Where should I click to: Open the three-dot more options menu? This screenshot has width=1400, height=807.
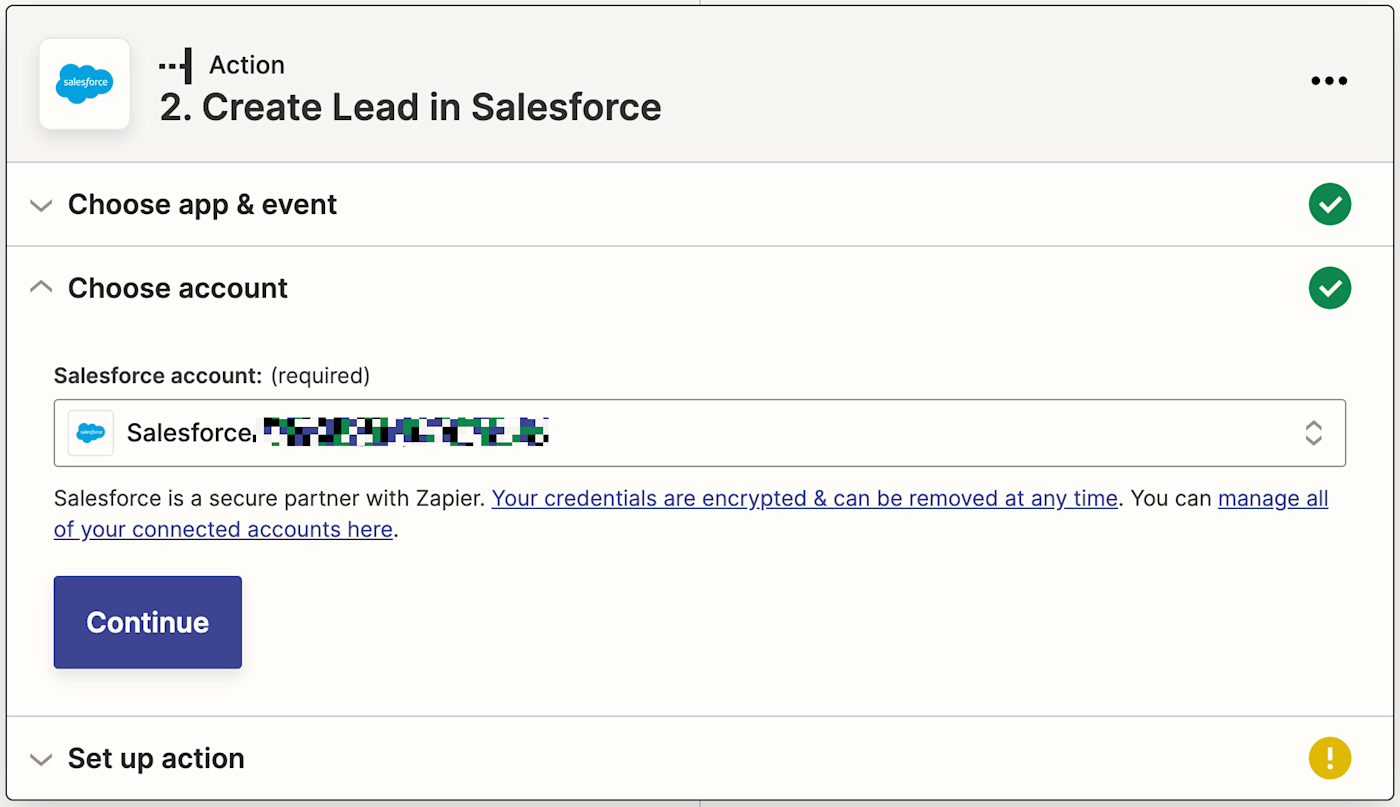(1329, 81)
